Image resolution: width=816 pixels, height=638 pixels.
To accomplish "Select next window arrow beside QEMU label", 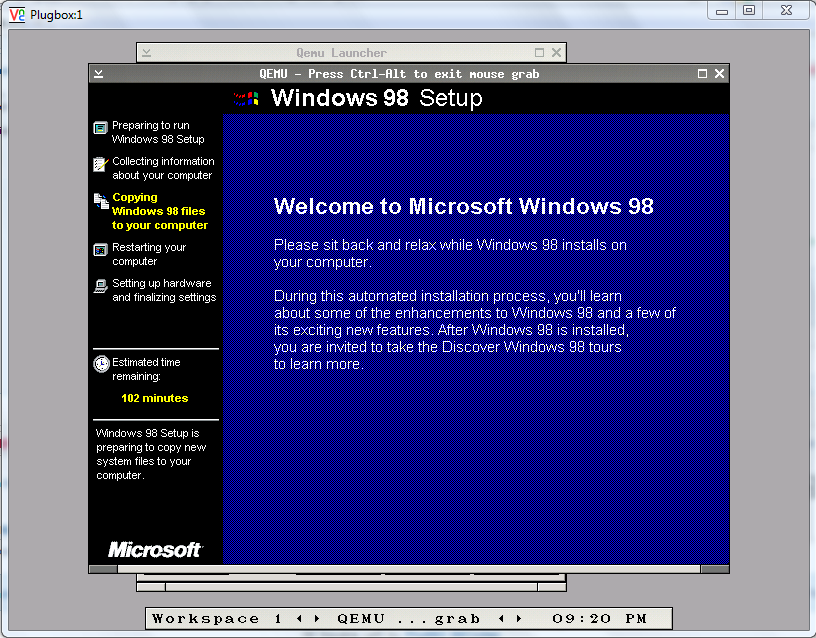I will [519, 619].
